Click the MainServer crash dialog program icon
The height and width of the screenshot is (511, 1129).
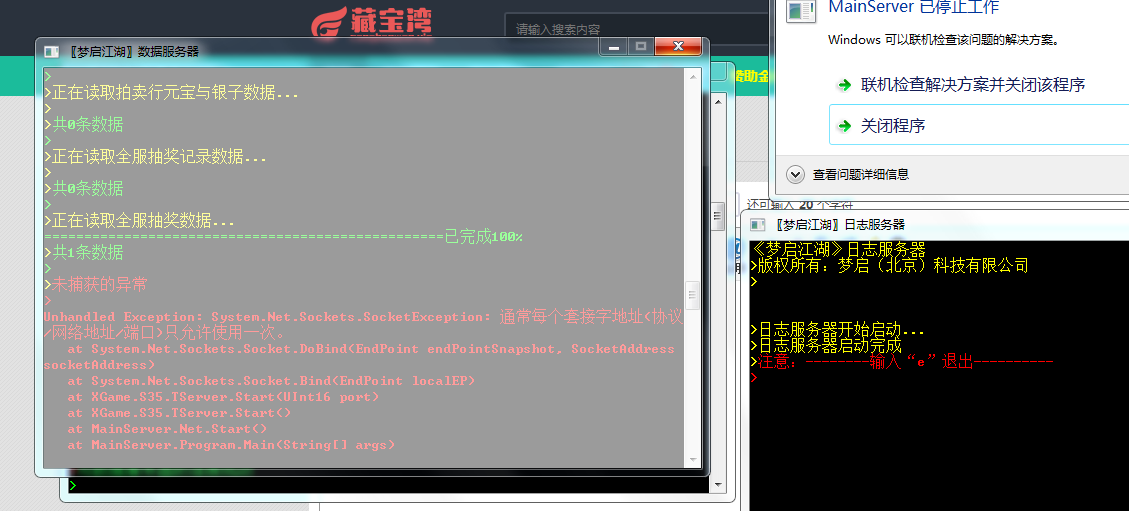point(801,11)
